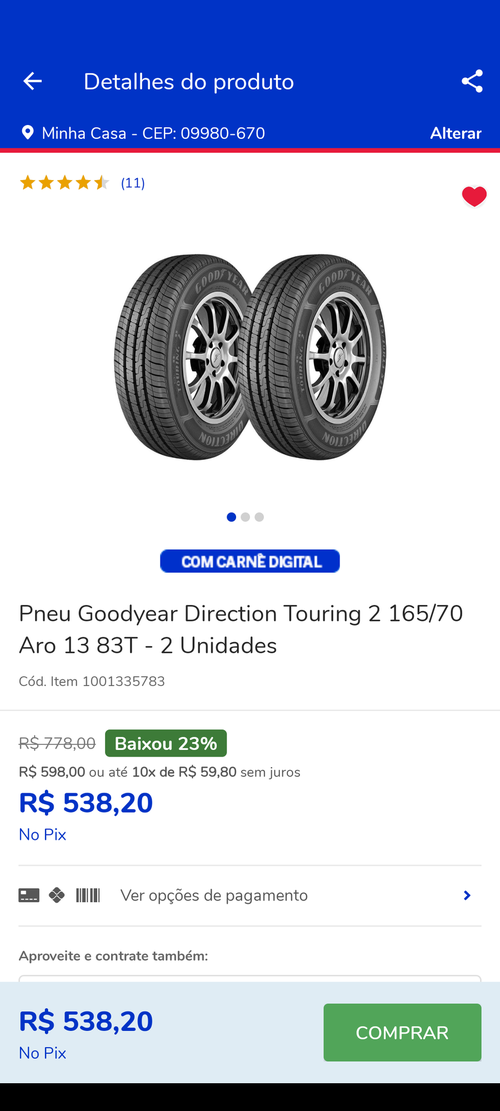This screenshot has height=1111, width=500.
Task: Tap Alterar to change CEP
Action: tap(455, 133)
